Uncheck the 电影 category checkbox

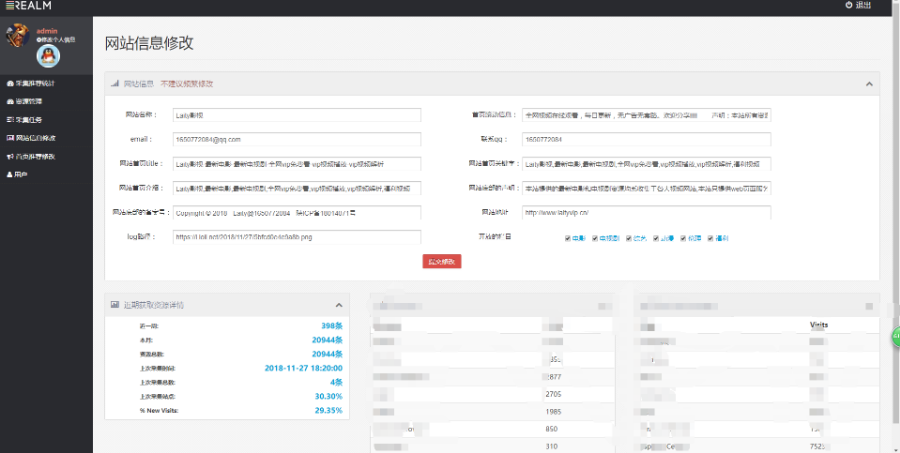click(x=568, y=238)
